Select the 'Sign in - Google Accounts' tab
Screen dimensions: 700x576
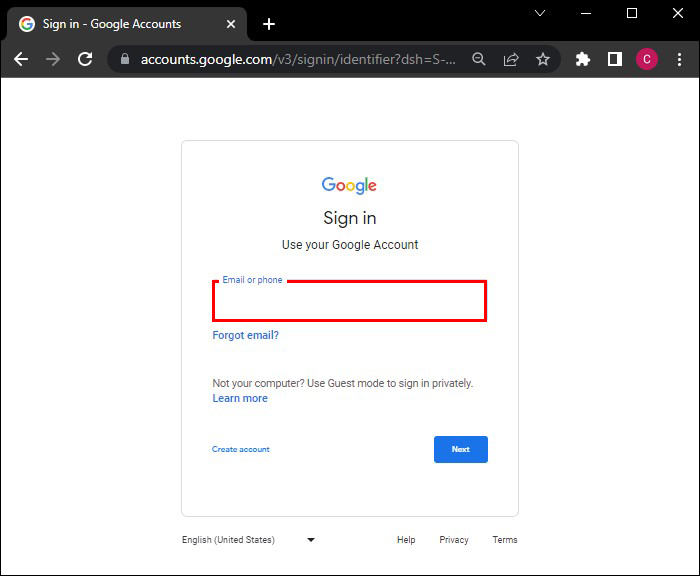click(112, 24)
